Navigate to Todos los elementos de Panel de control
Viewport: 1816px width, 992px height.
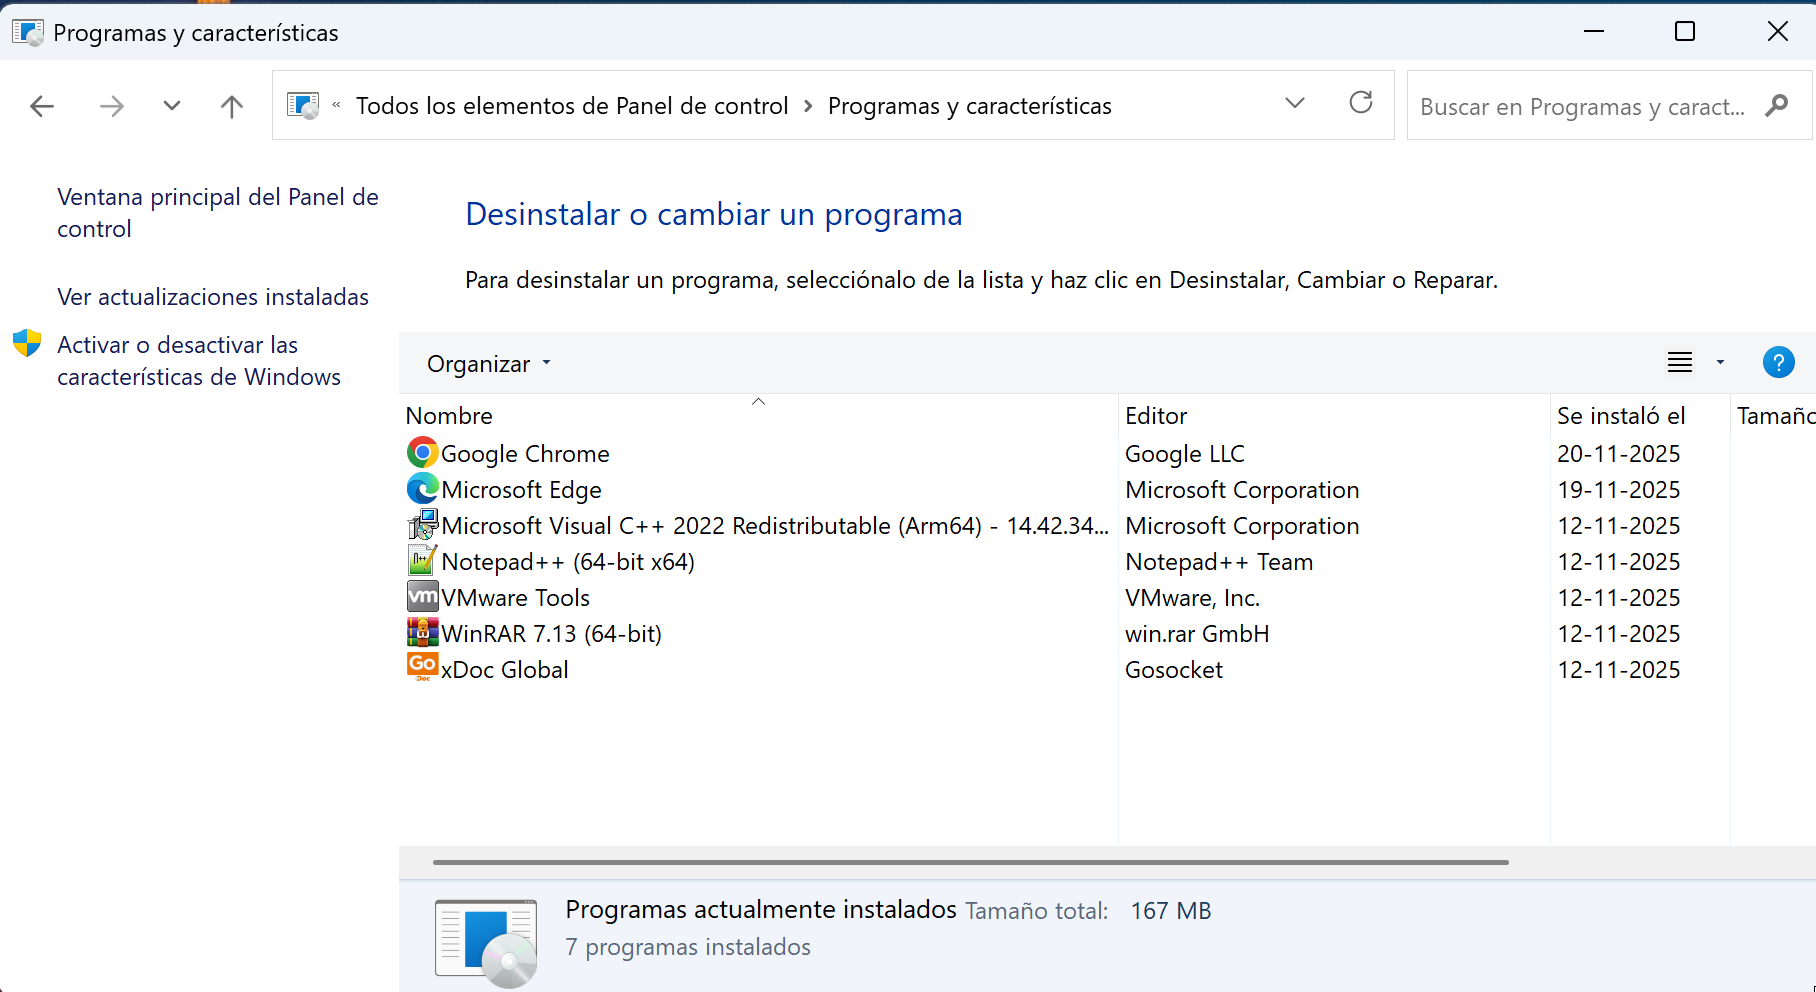tap(572, 106)
